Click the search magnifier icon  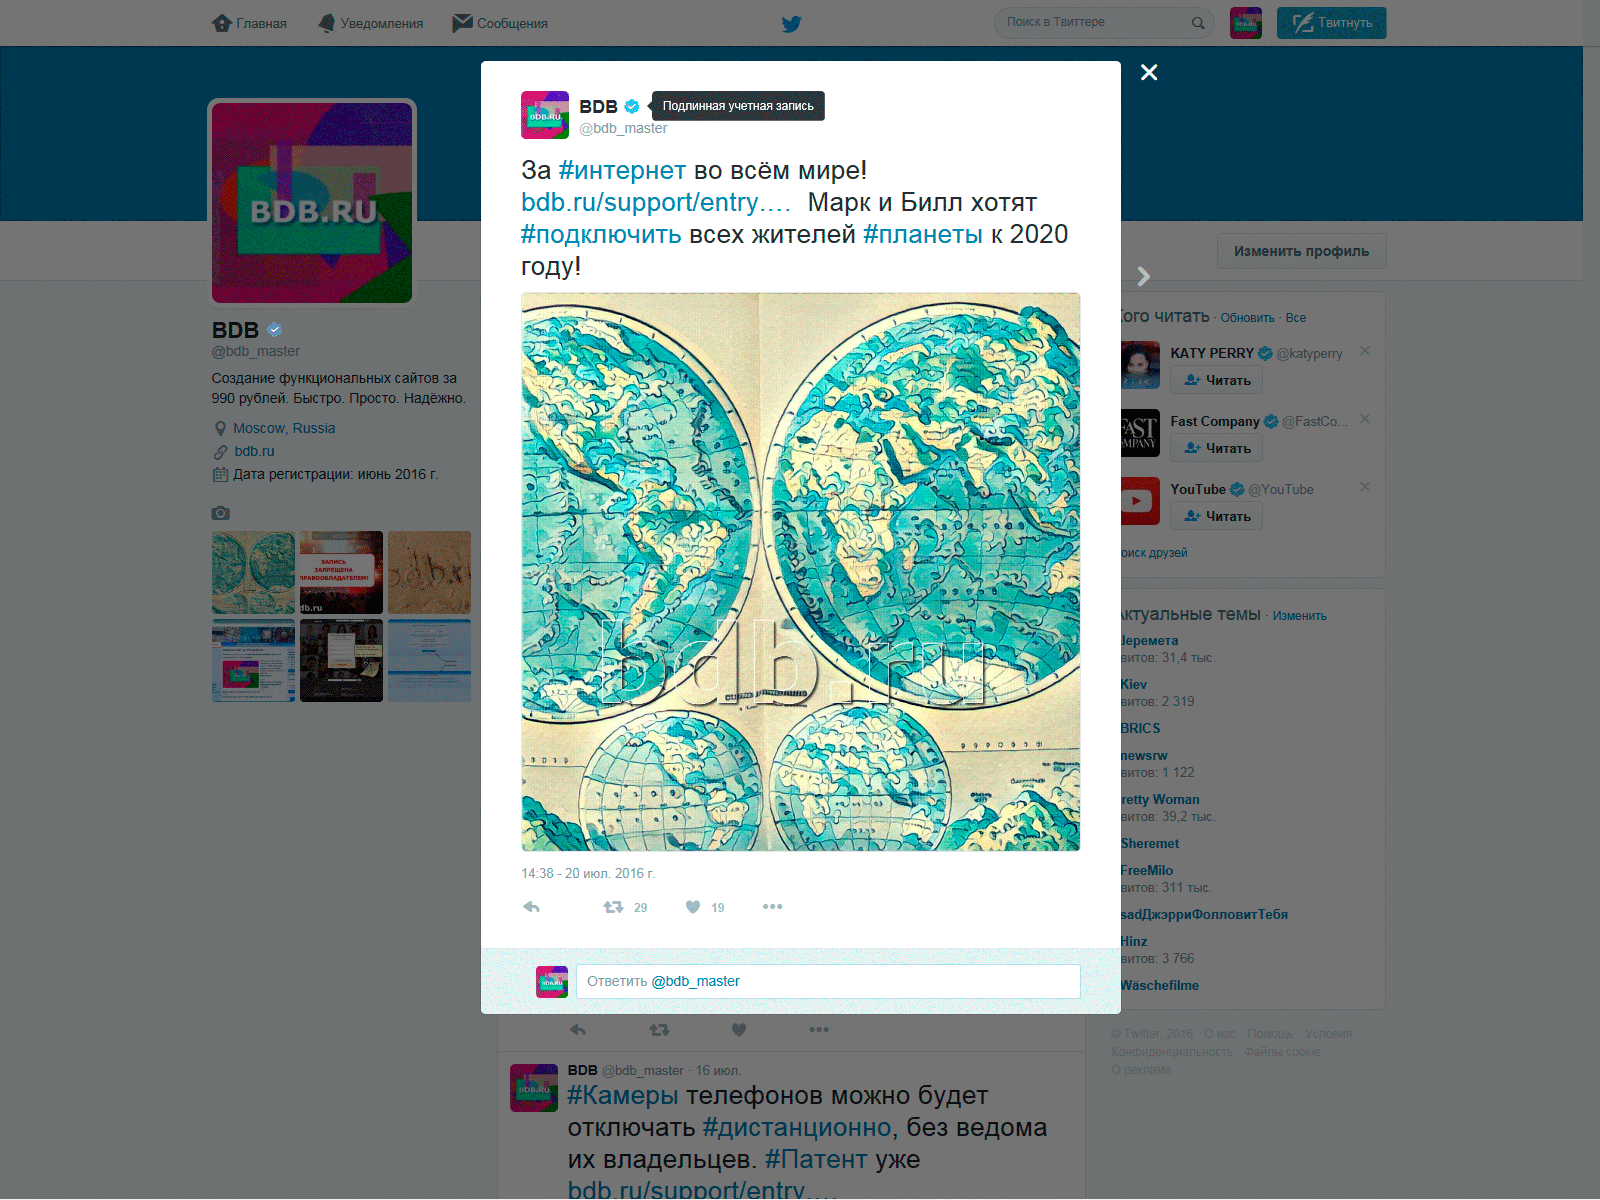tap(1198, 23)
